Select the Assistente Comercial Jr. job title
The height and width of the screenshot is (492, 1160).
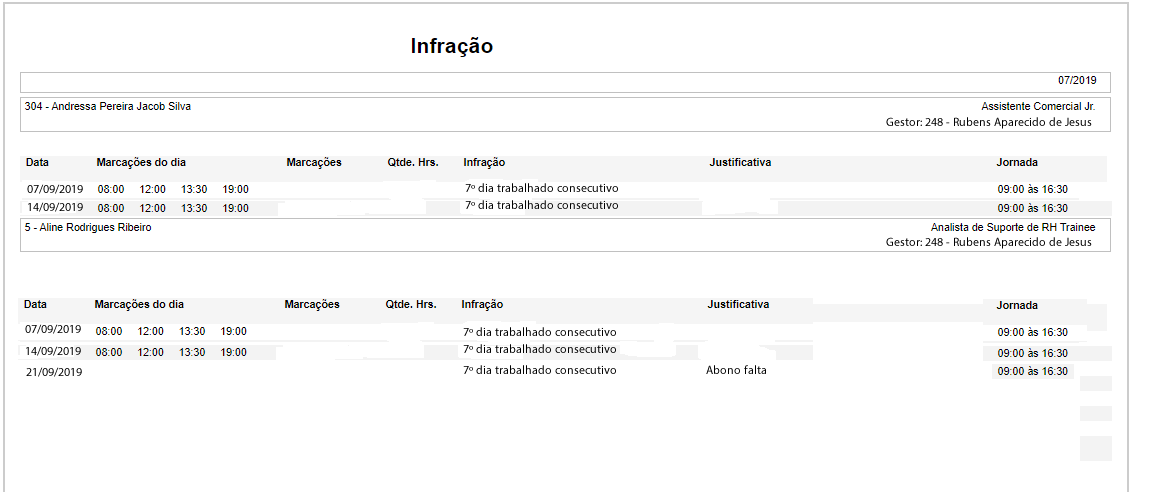tap(1038, 106)
